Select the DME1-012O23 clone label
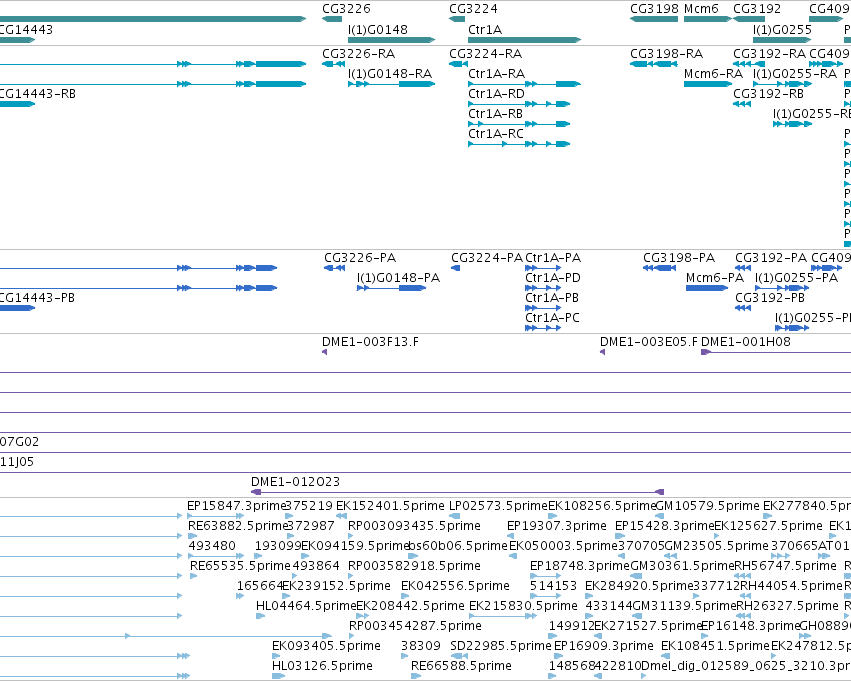Viewport: 851px width, 681px height. [x=295, y=481]
